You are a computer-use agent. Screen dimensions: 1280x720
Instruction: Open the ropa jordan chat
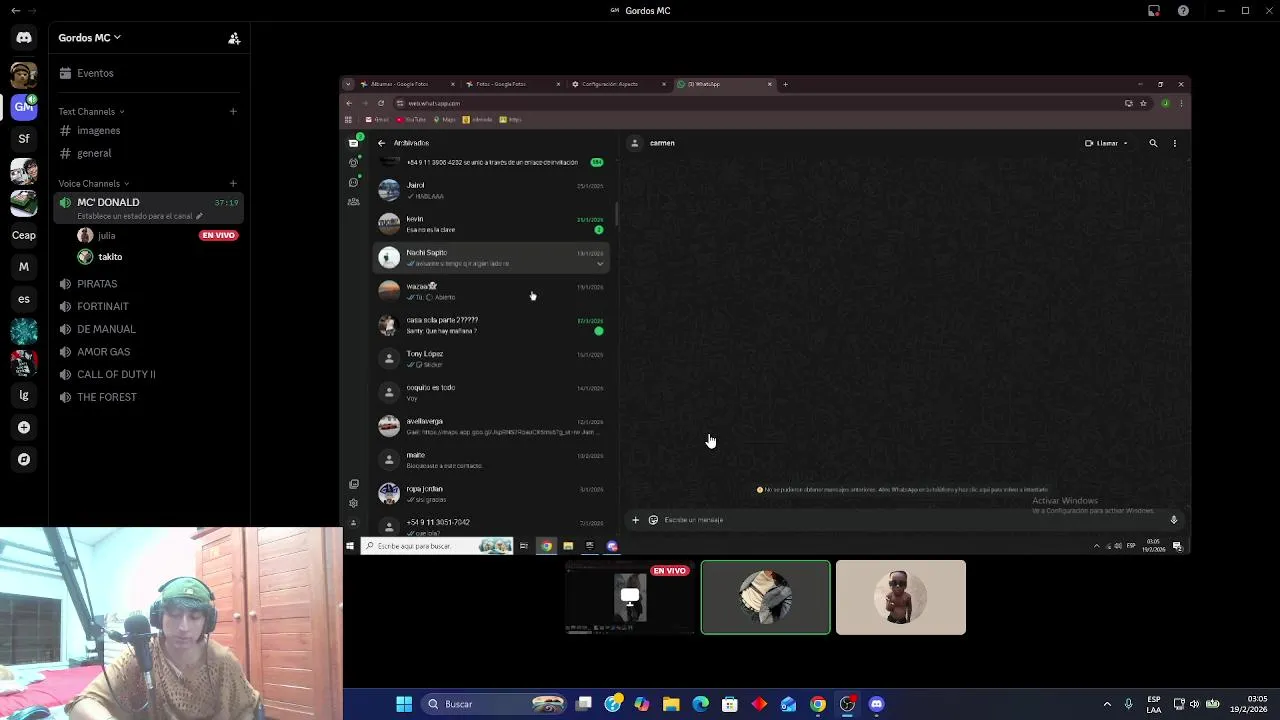tap(491, 494)
